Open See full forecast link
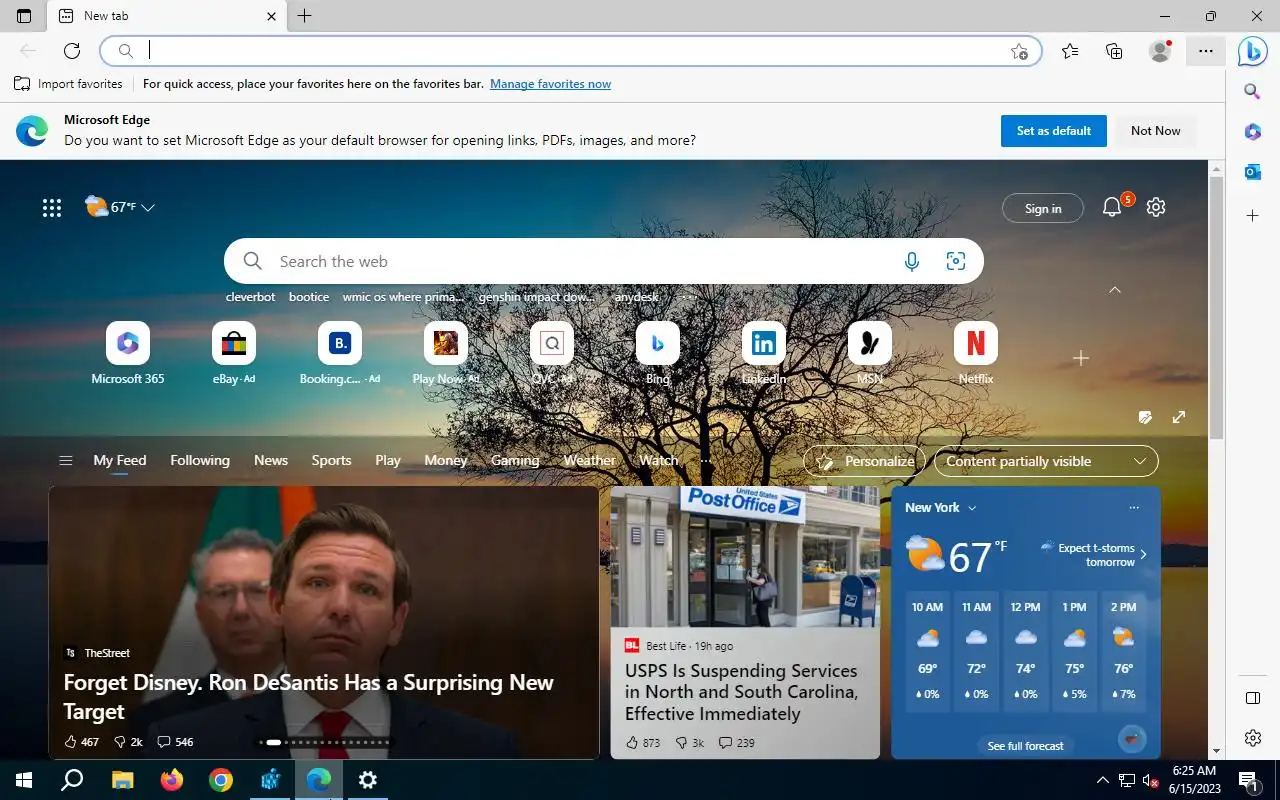Image resolution: width=1280 pixels, height=800 pixels. click(1025, 746)
